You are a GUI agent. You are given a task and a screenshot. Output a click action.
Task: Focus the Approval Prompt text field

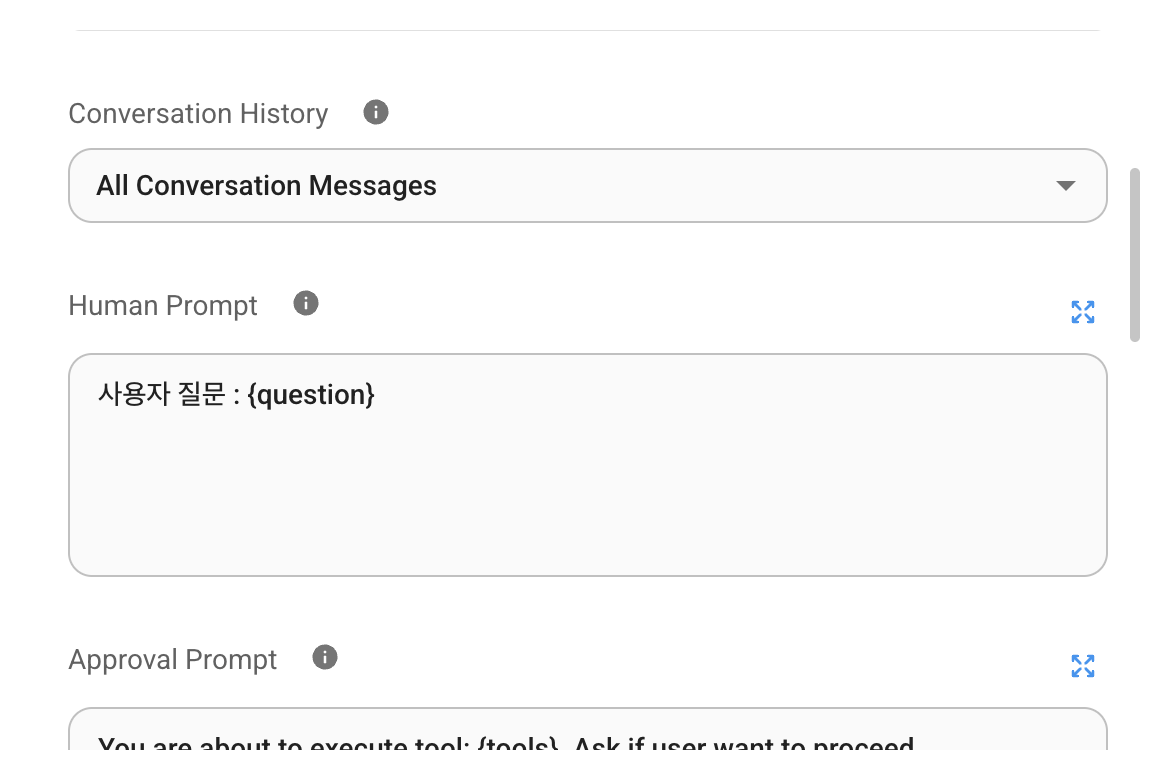[587, 740]
